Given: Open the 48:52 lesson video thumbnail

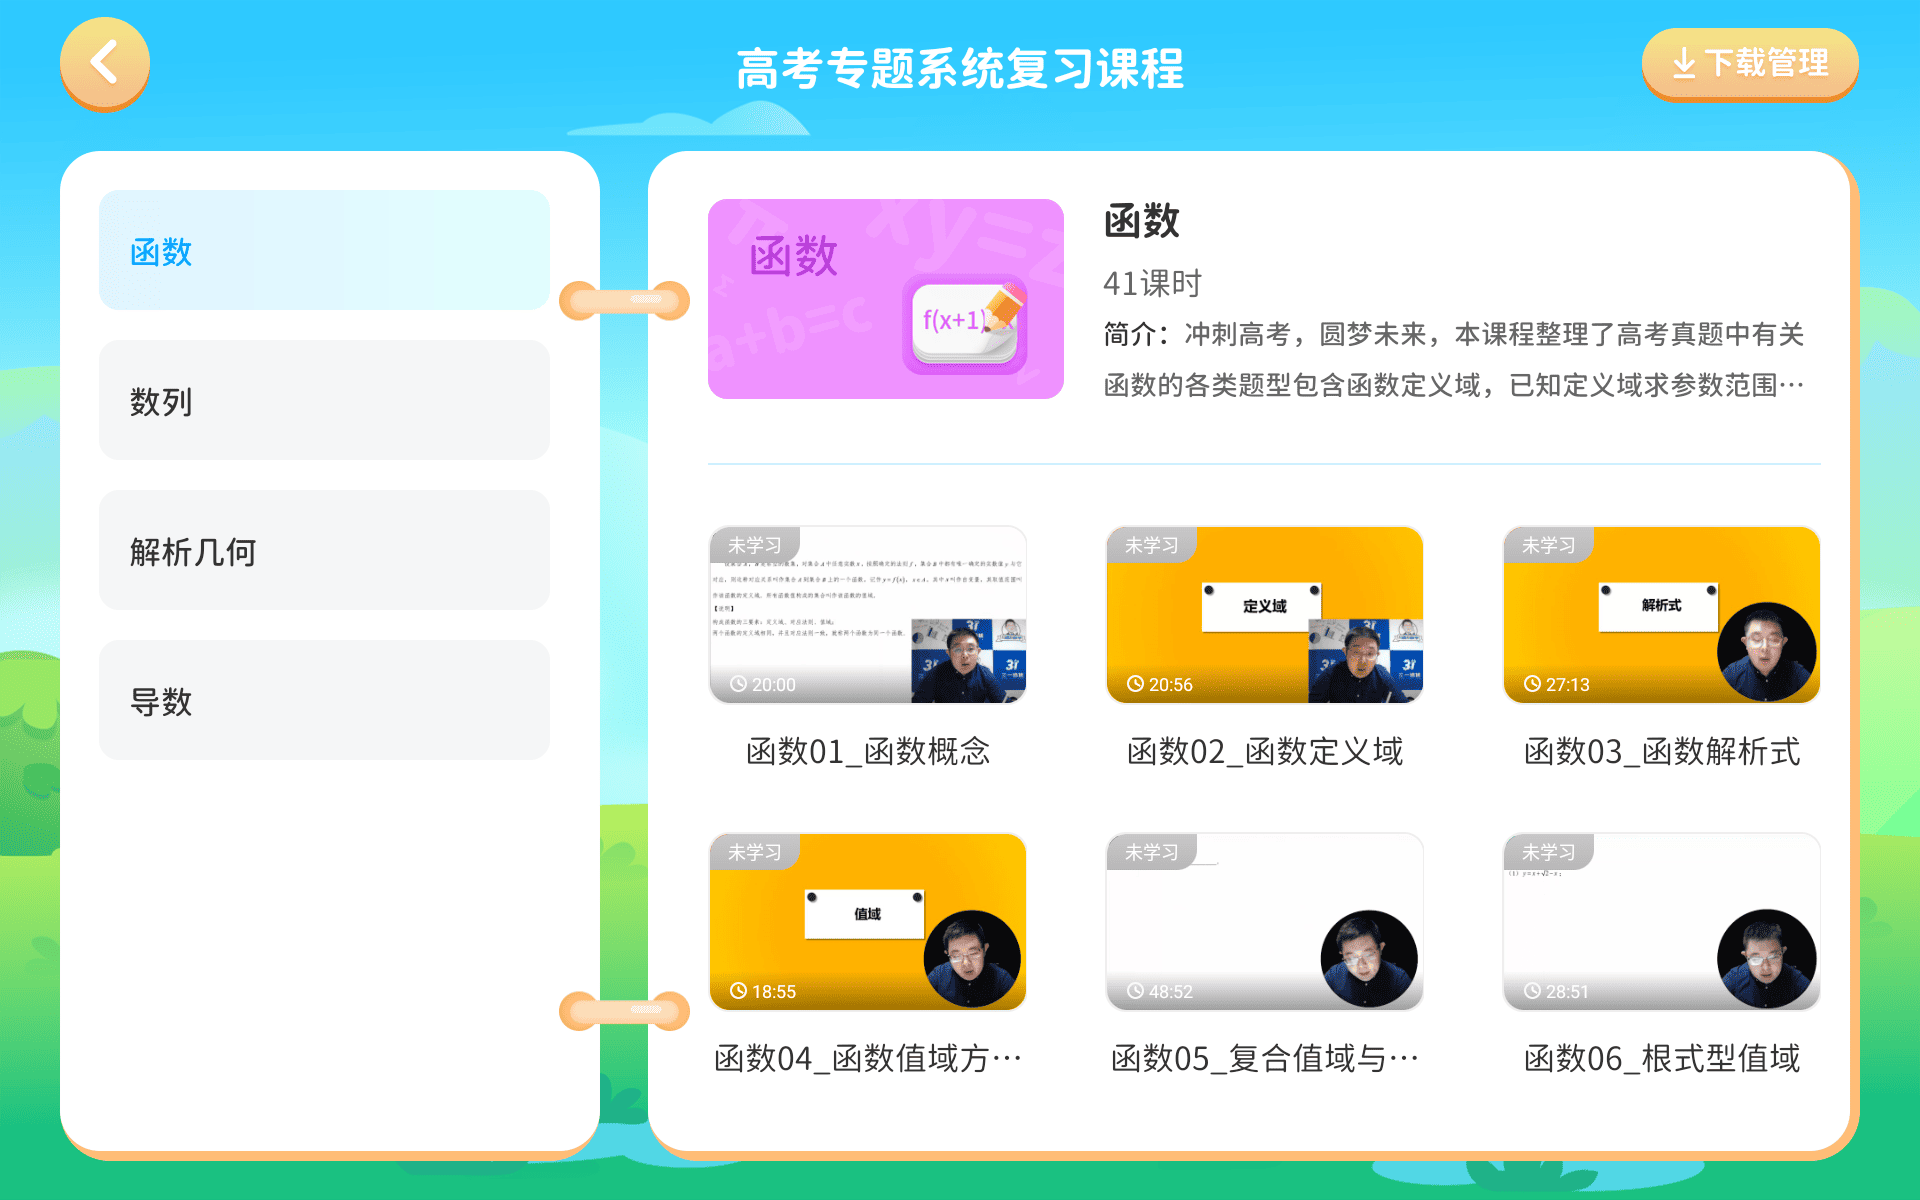Looking at the screenshot, I should [x=1264, y=922].
